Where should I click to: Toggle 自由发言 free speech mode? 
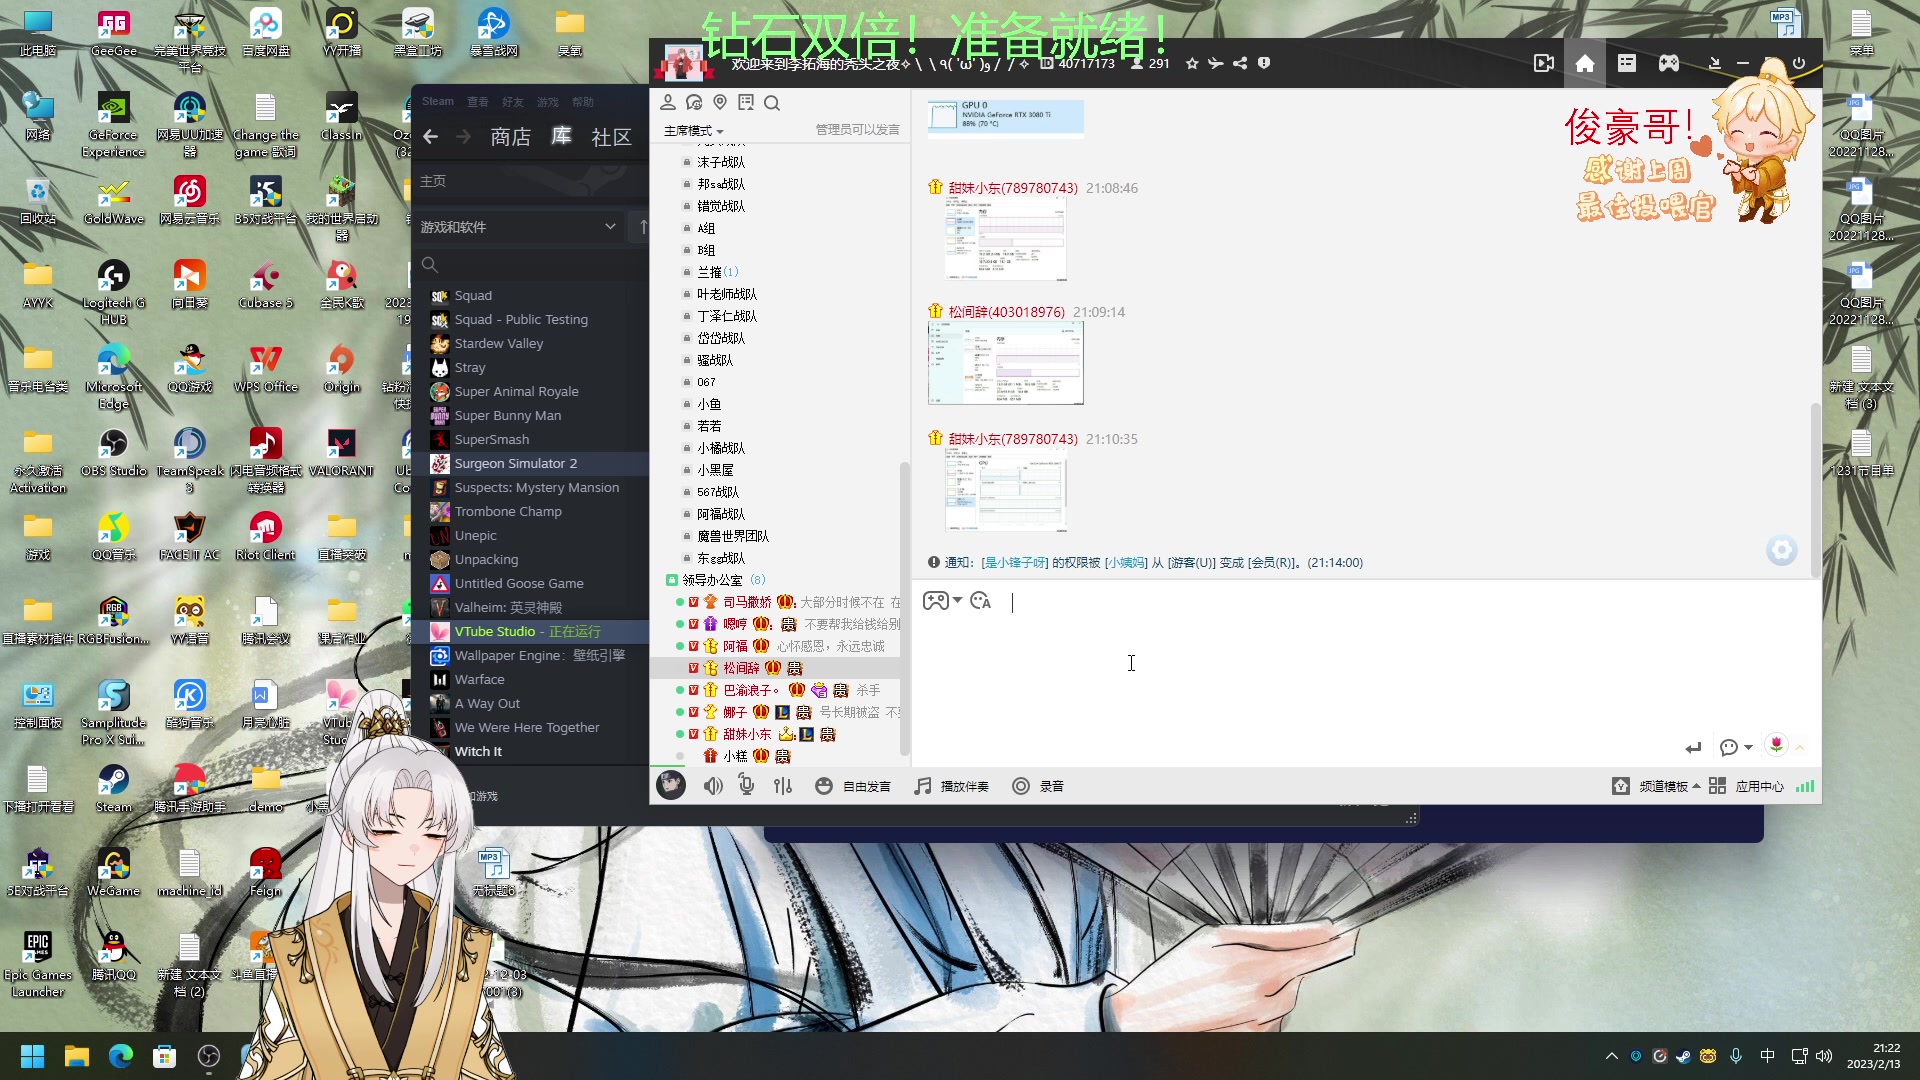(853, 787)
